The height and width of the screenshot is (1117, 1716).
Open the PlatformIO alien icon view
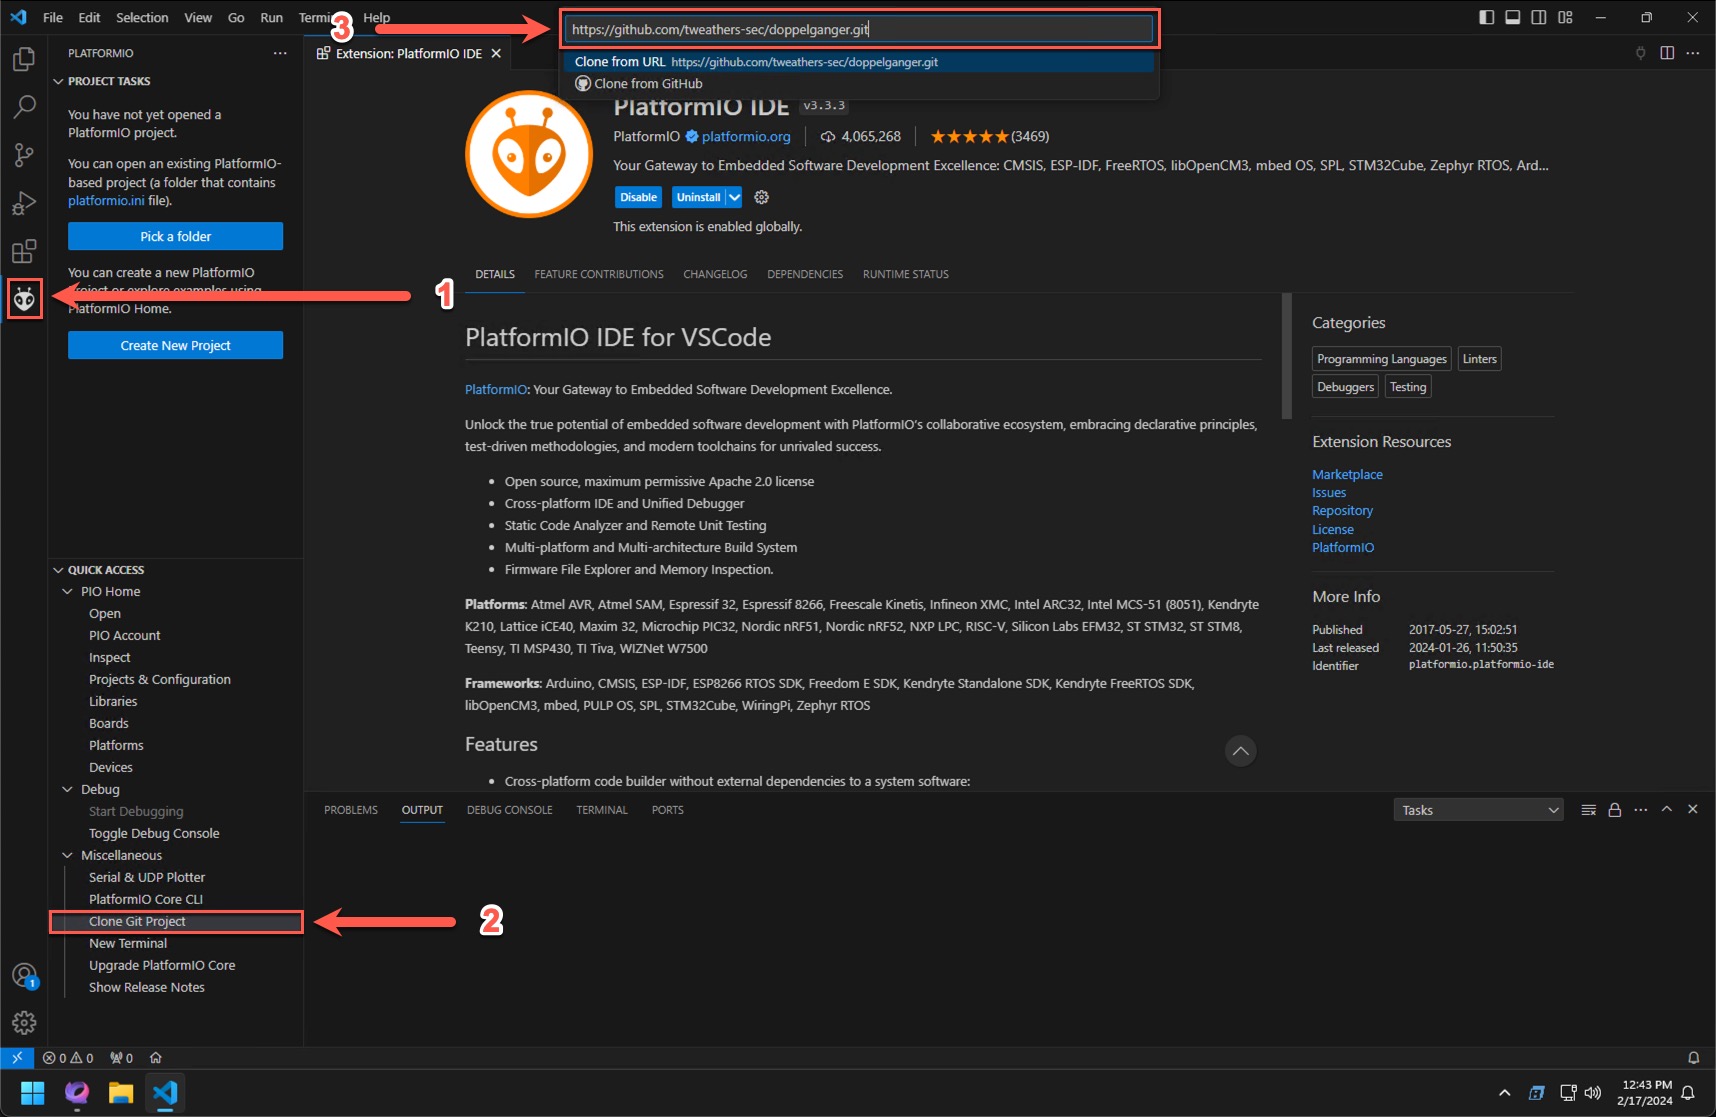[24, 298]
